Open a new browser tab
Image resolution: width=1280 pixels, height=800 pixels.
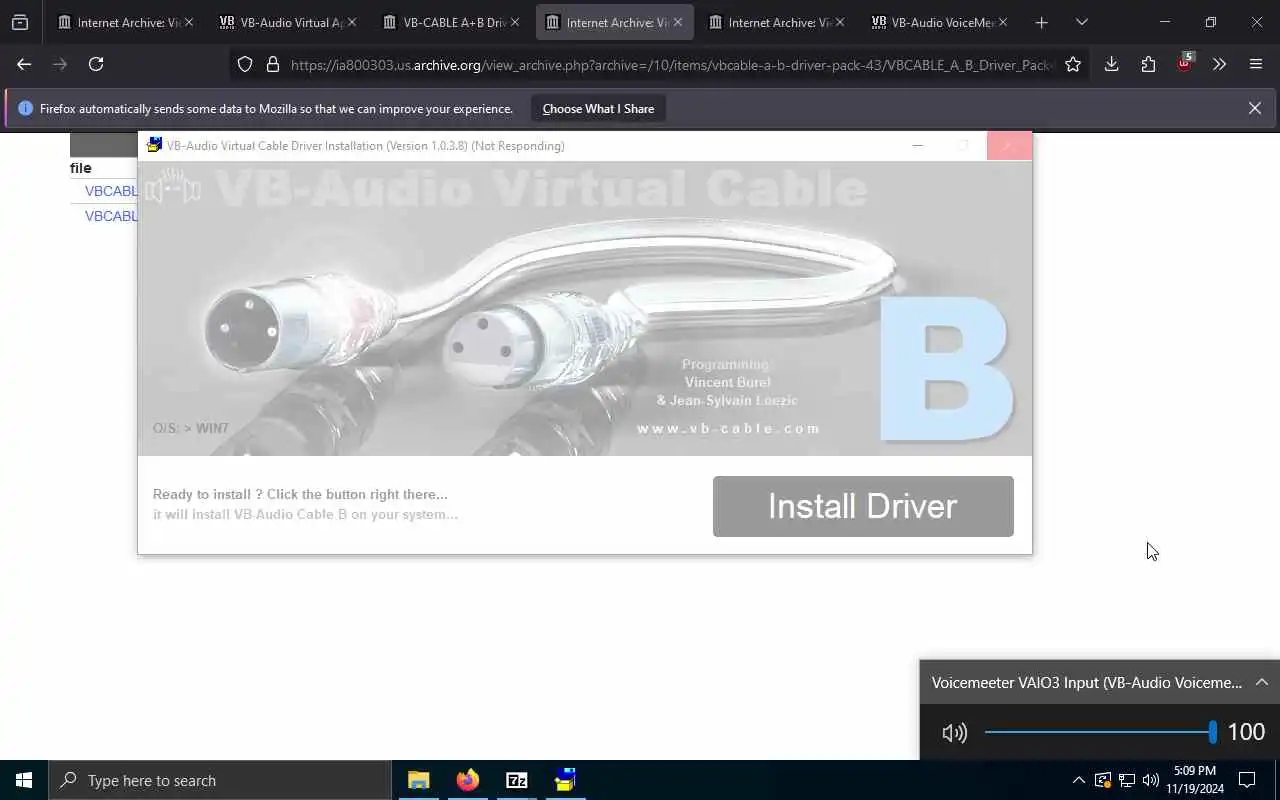tap(1041, 22)
